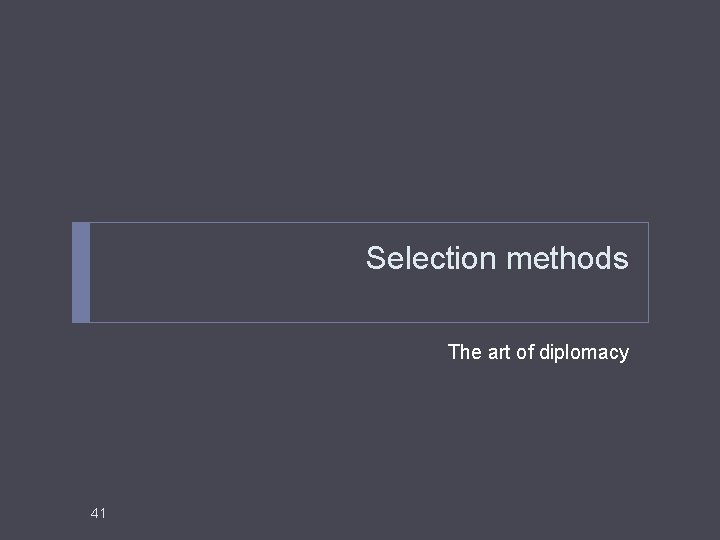
Task: Click the digit "4" in the slide number
Action: coord(94,513)
